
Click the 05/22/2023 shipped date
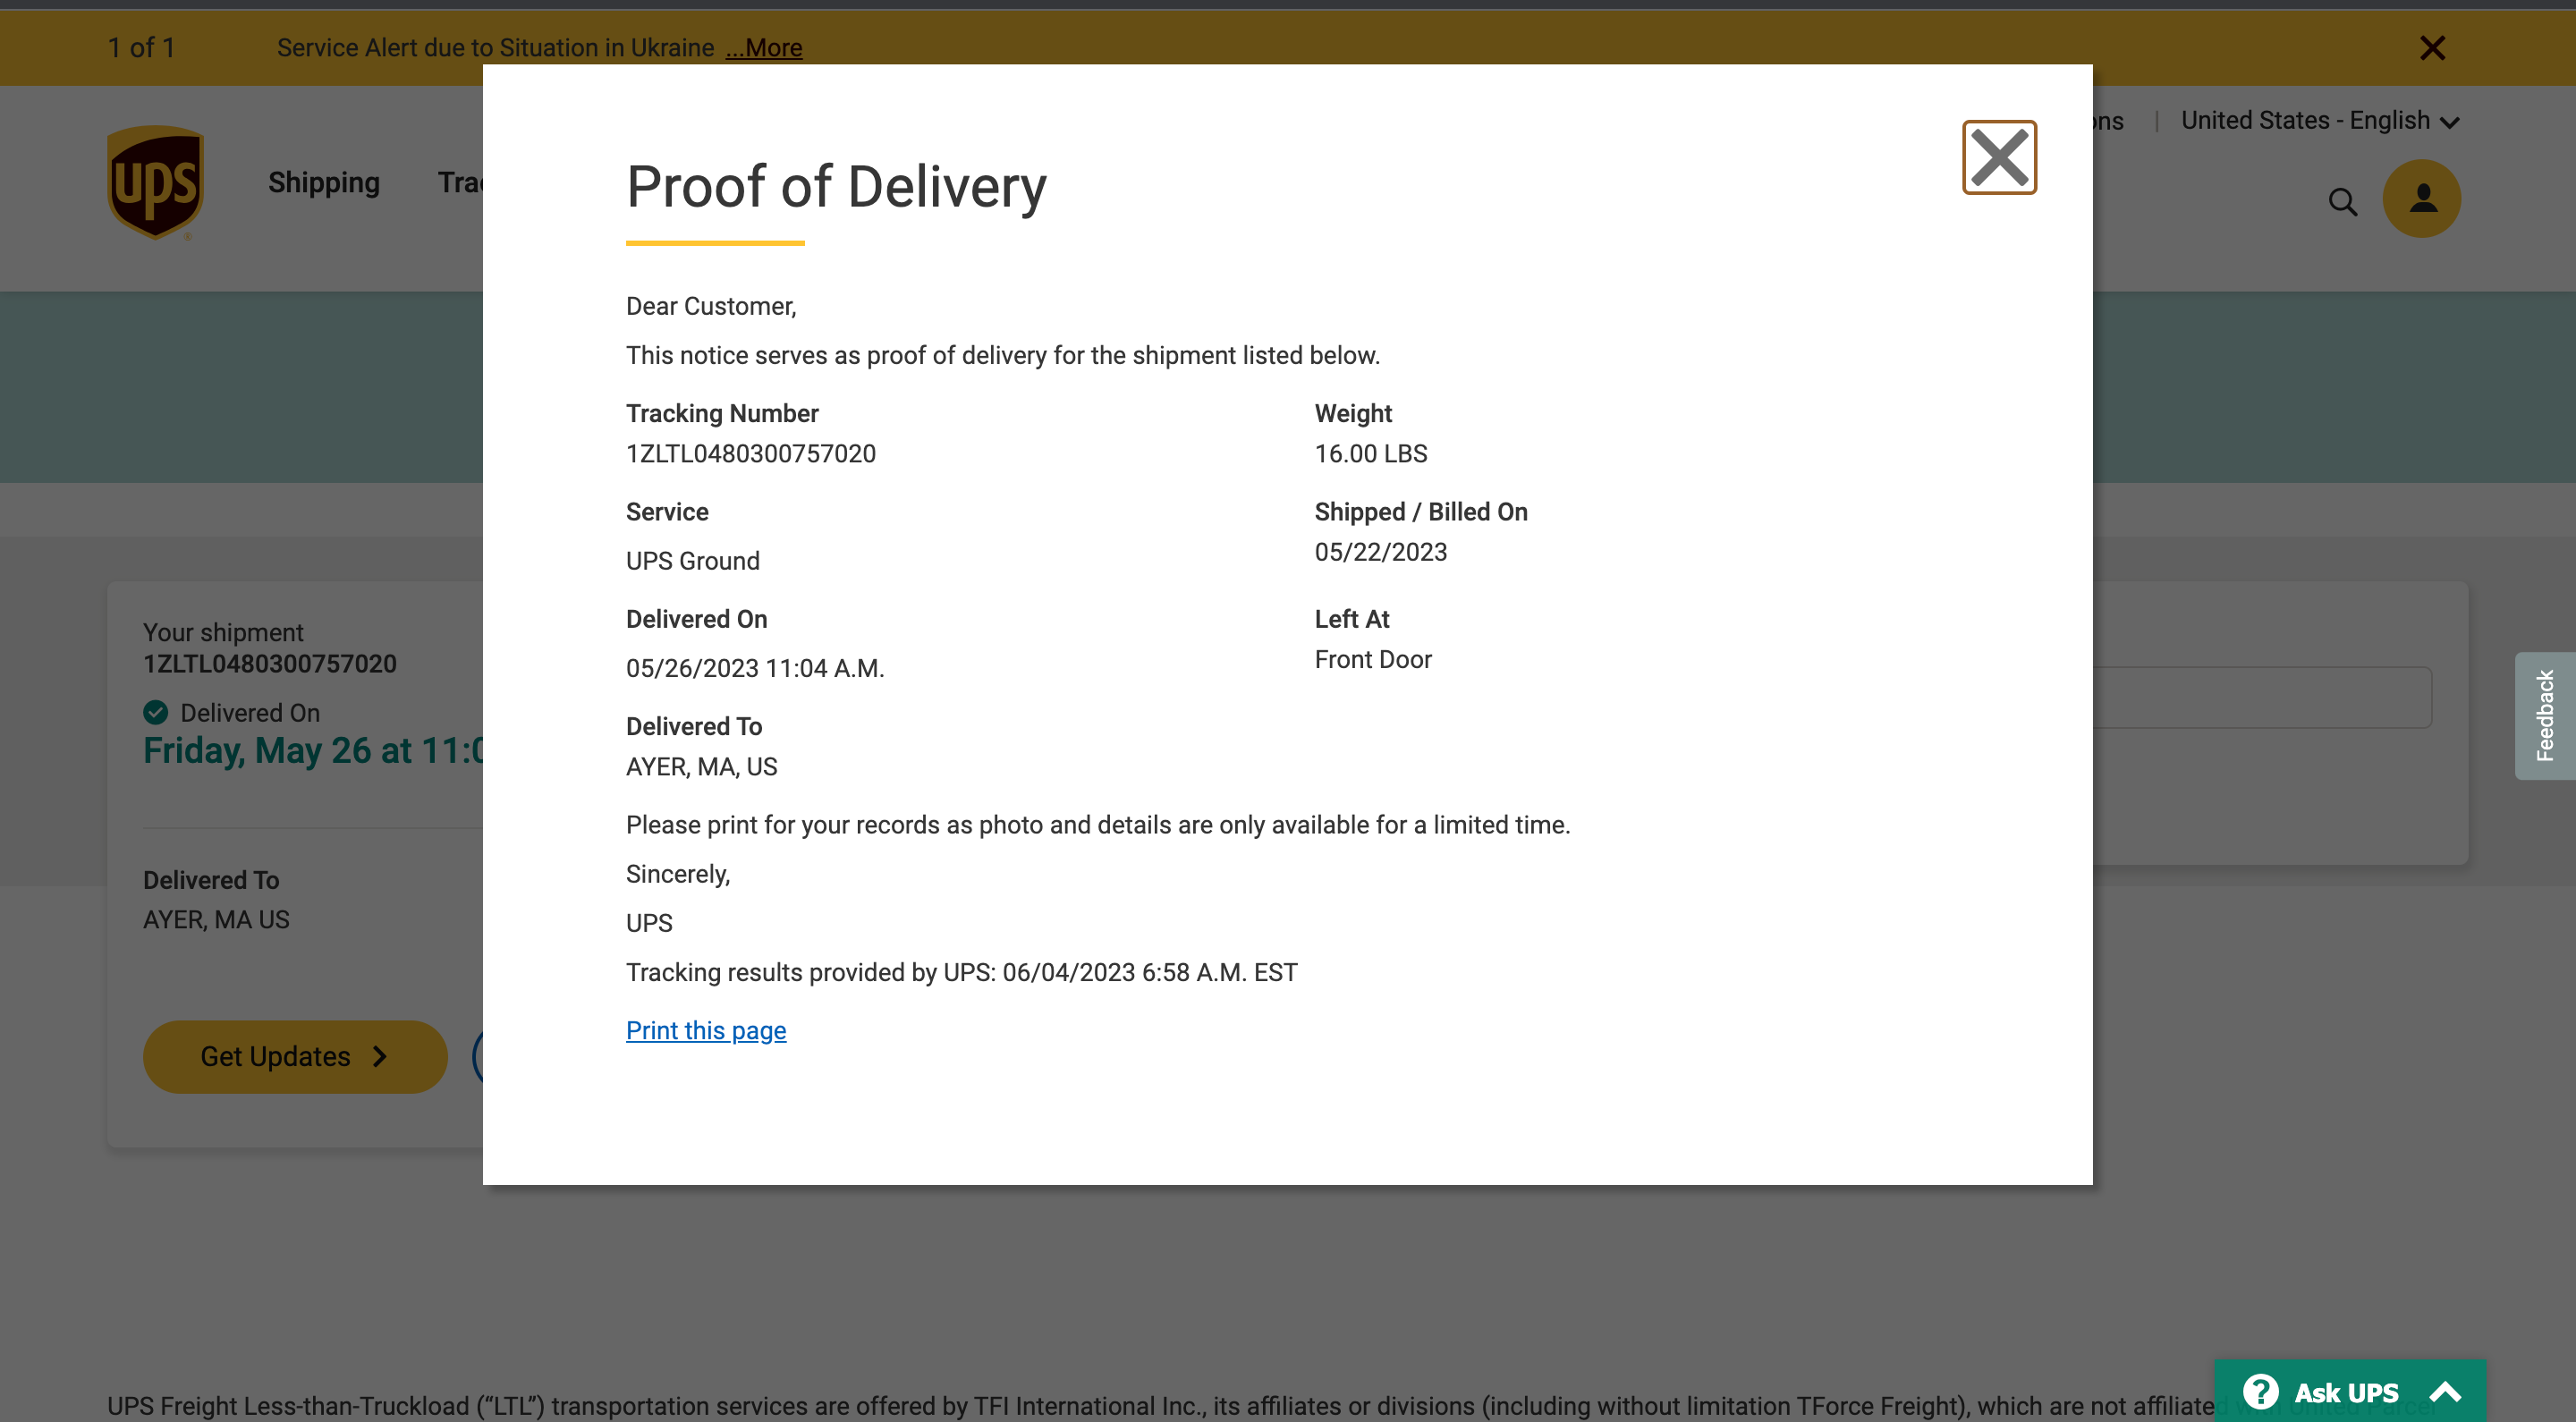[x=1380, y=551]
